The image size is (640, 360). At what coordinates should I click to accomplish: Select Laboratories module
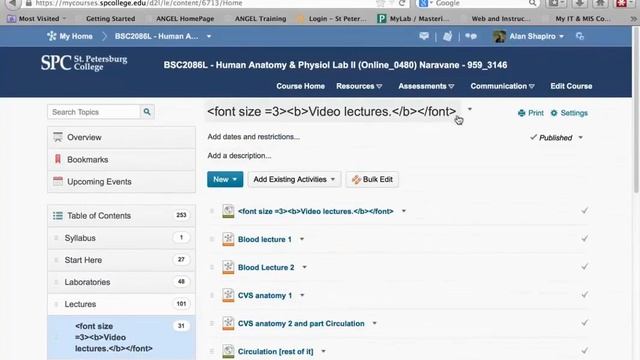point(121,282)
